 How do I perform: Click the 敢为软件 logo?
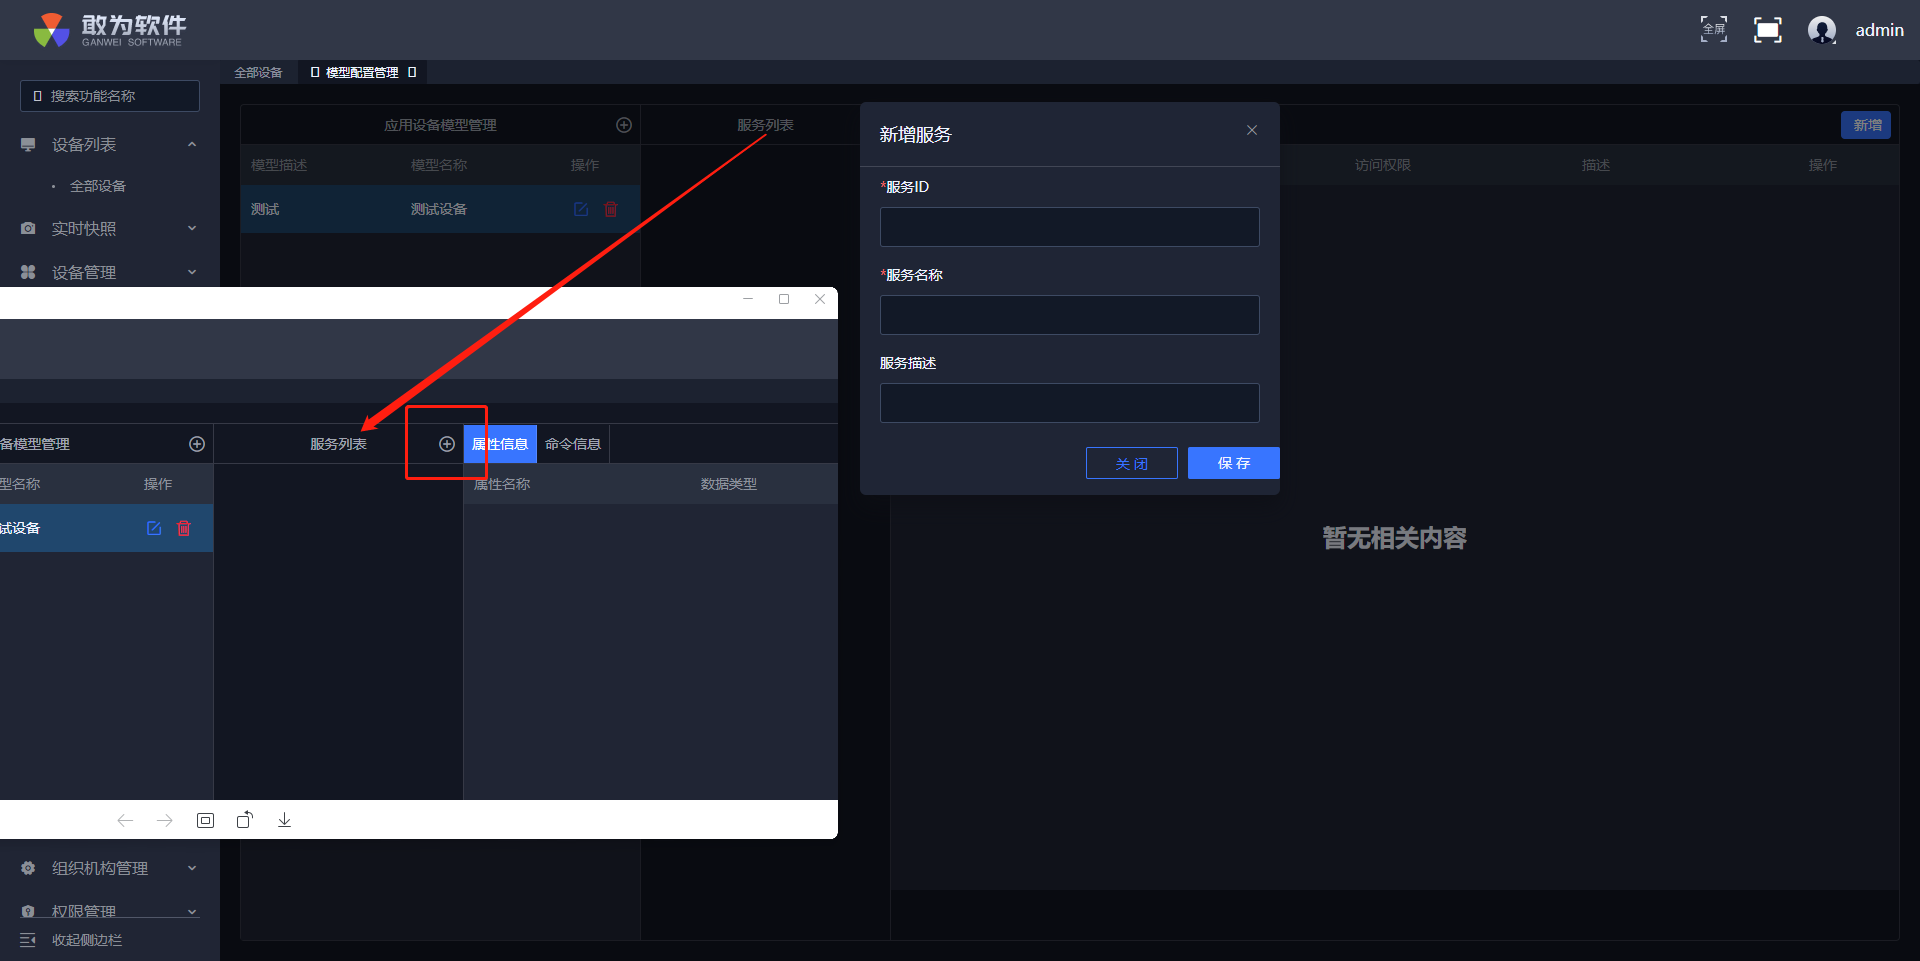[109, 30]
